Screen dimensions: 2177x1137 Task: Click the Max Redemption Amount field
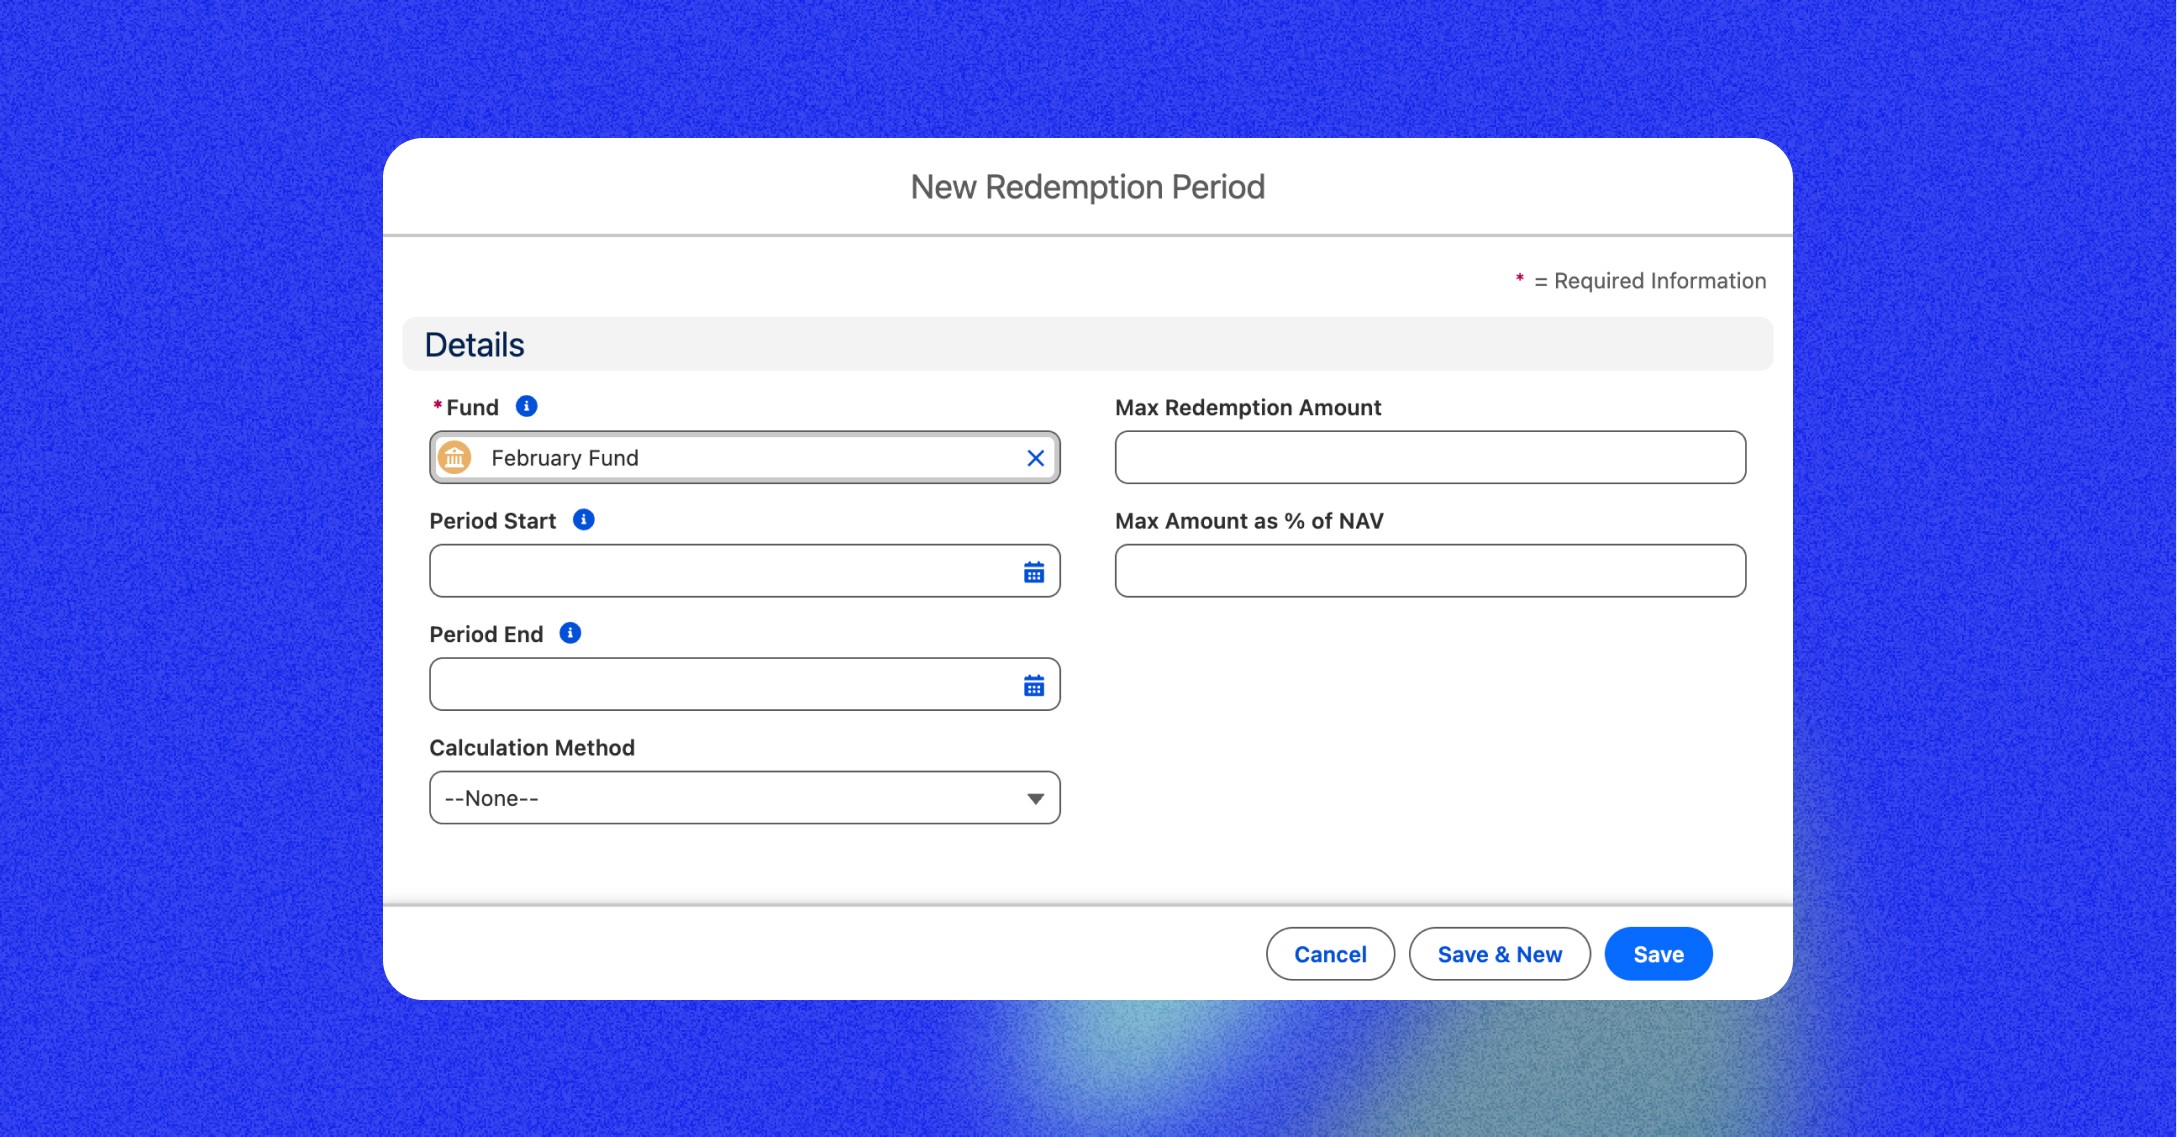coord(1430,458)
